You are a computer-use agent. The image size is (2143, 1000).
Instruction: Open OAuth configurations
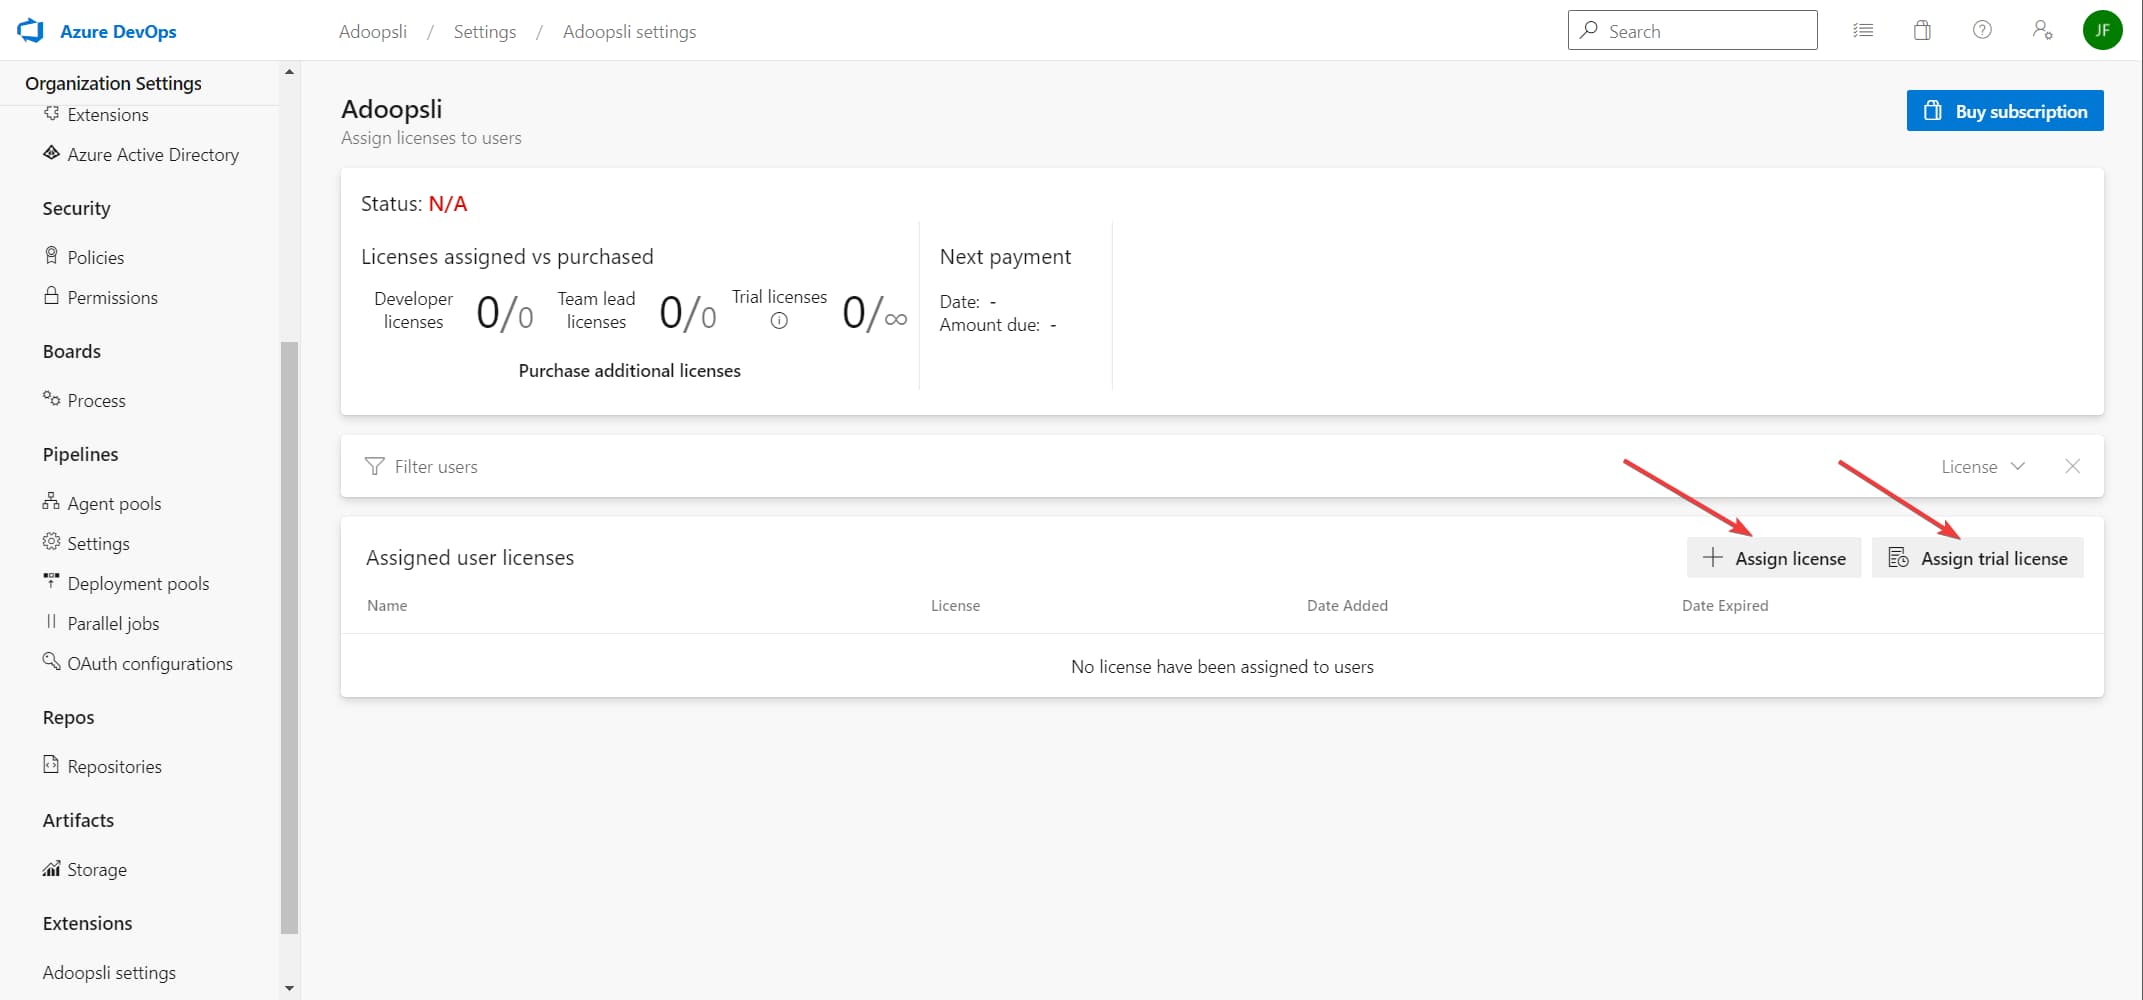click(150, 664)
